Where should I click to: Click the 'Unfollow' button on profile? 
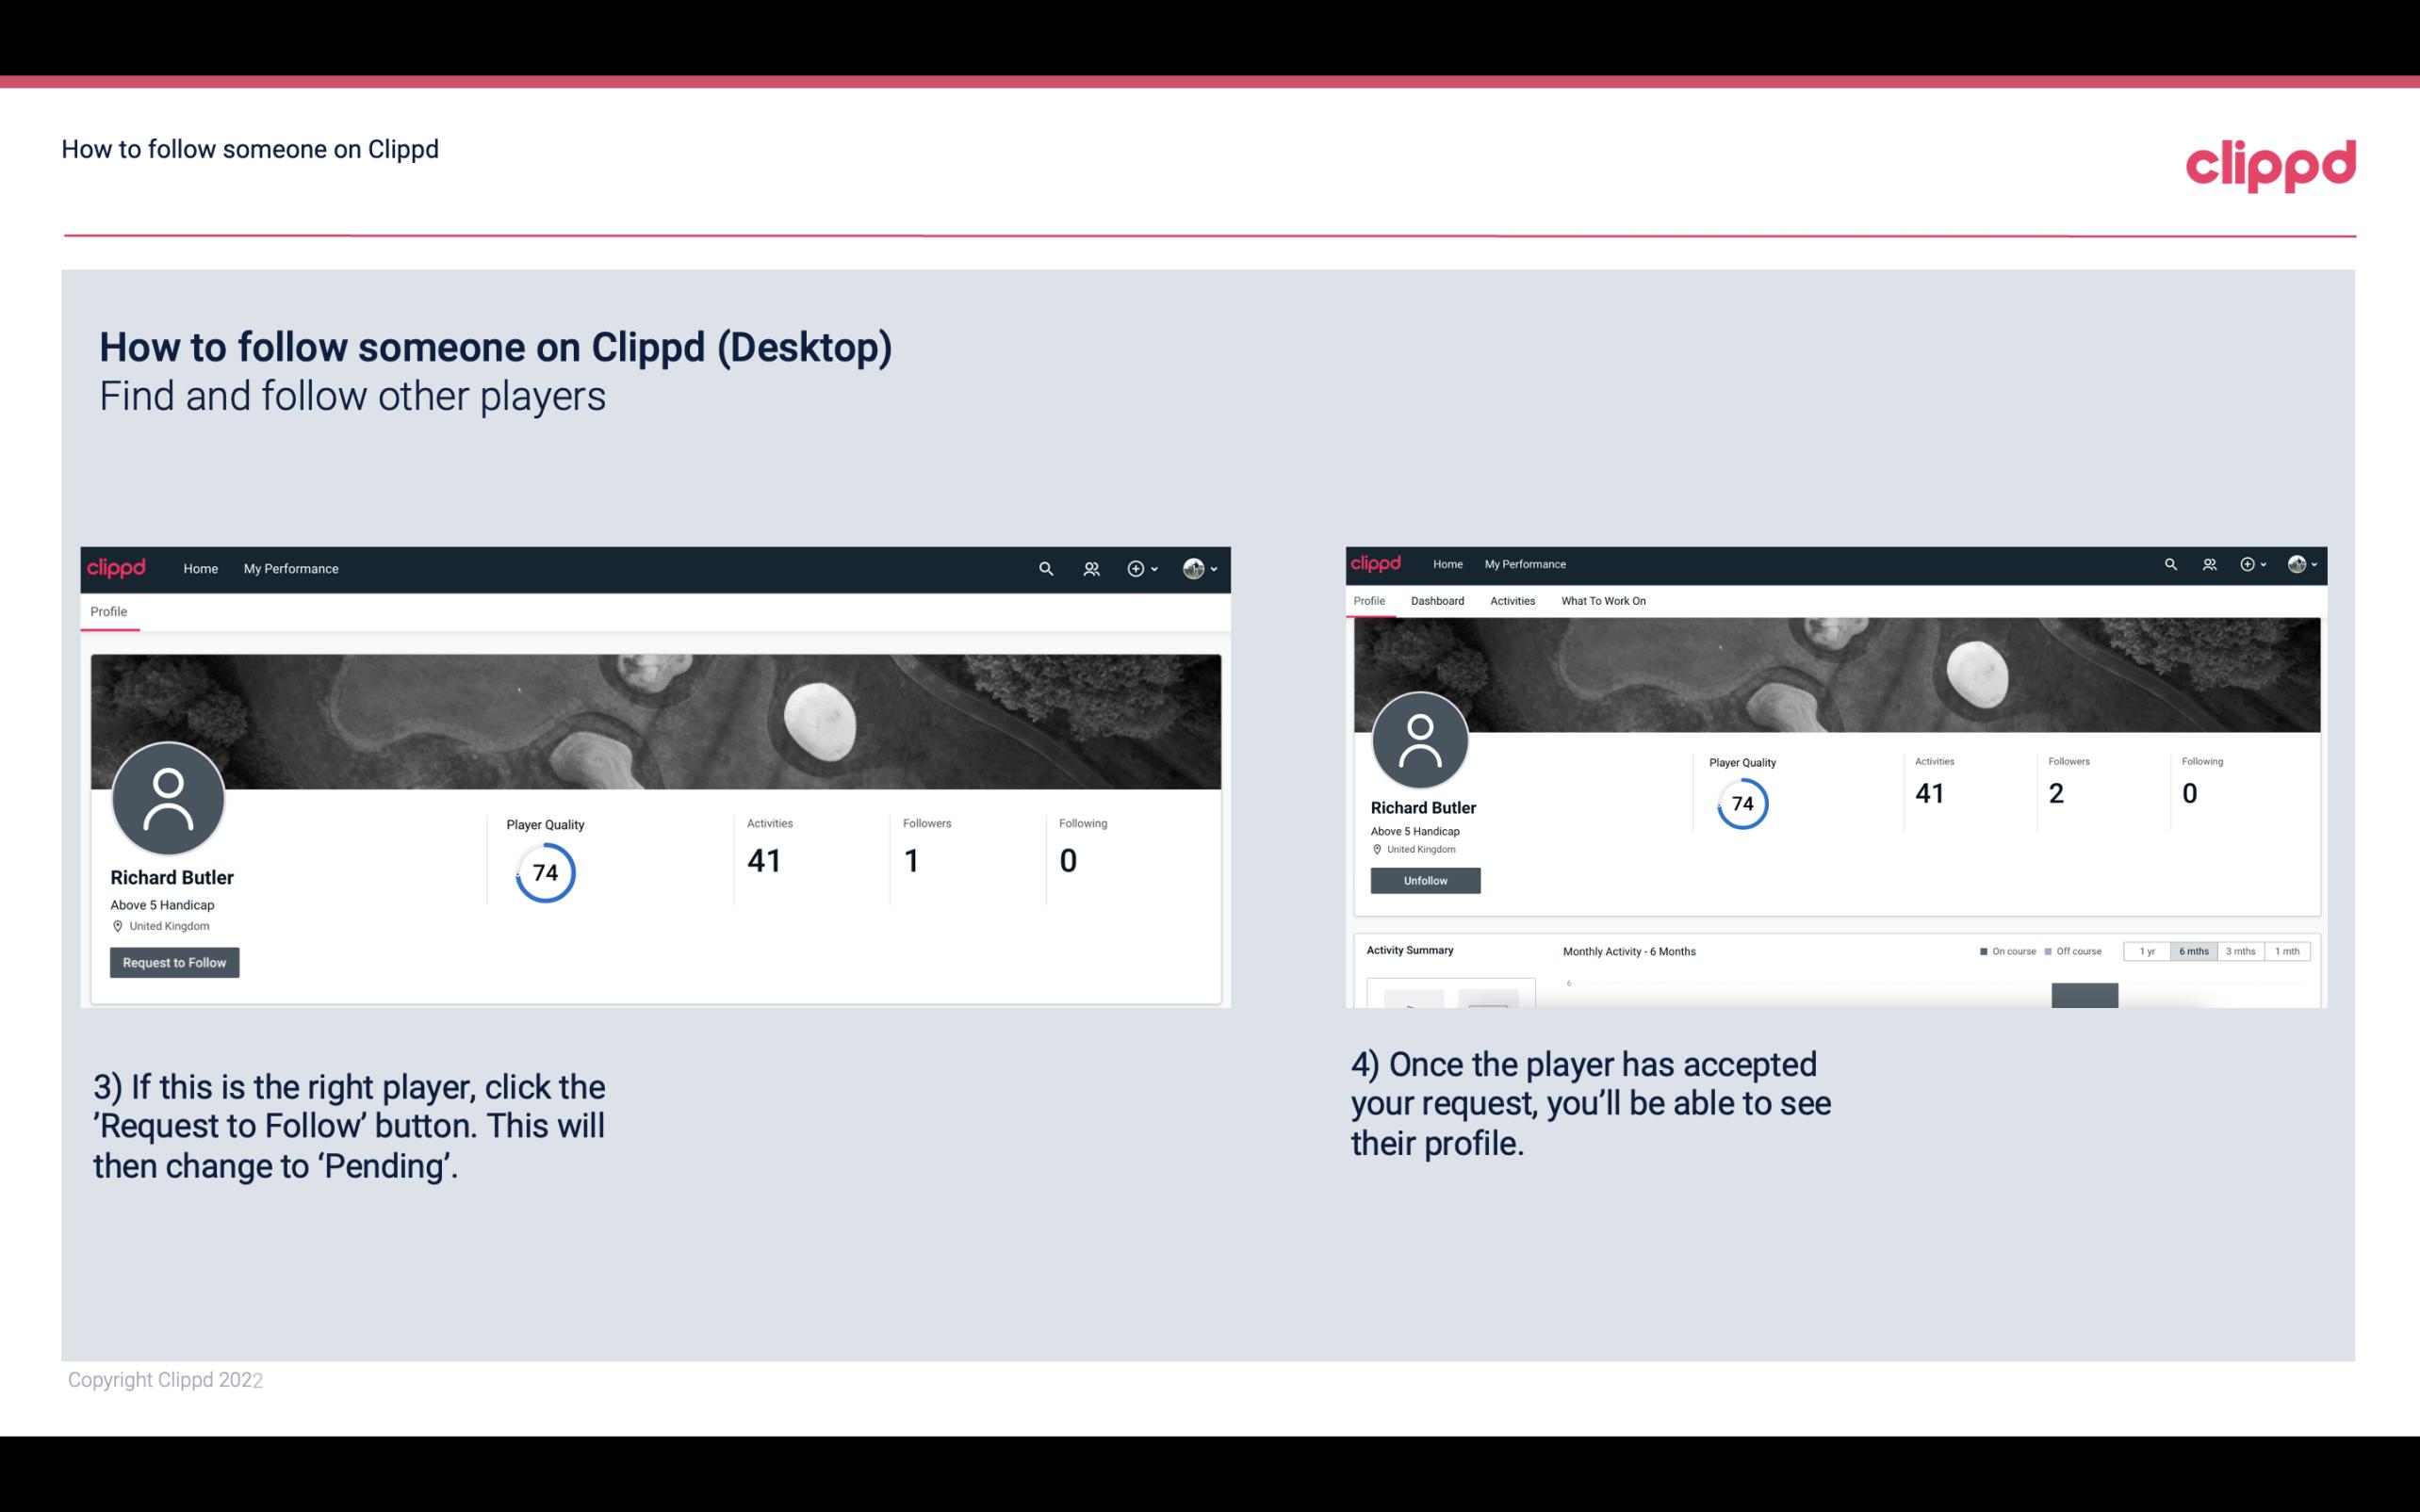(1423, 880)
